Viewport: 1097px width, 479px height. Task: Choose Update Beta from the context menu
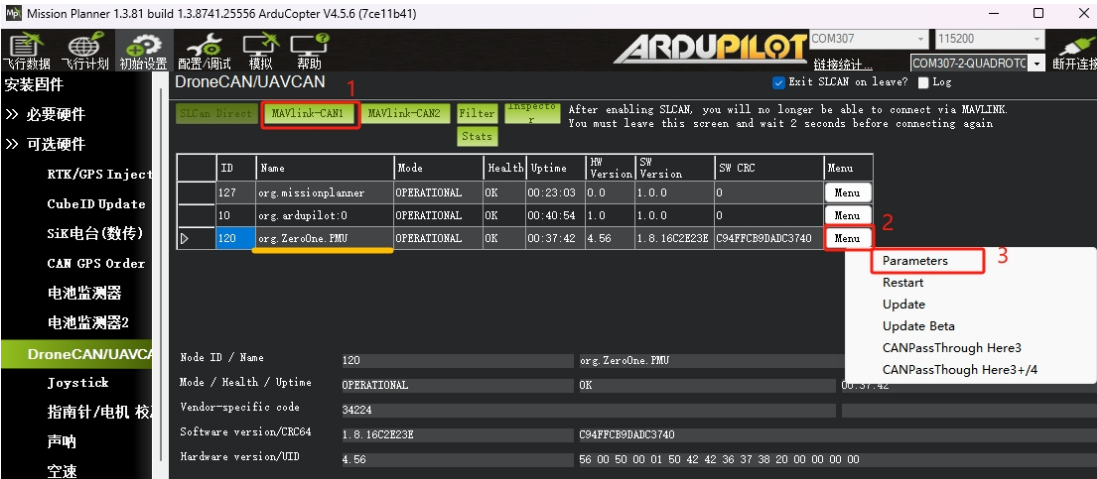click(918, 326)
